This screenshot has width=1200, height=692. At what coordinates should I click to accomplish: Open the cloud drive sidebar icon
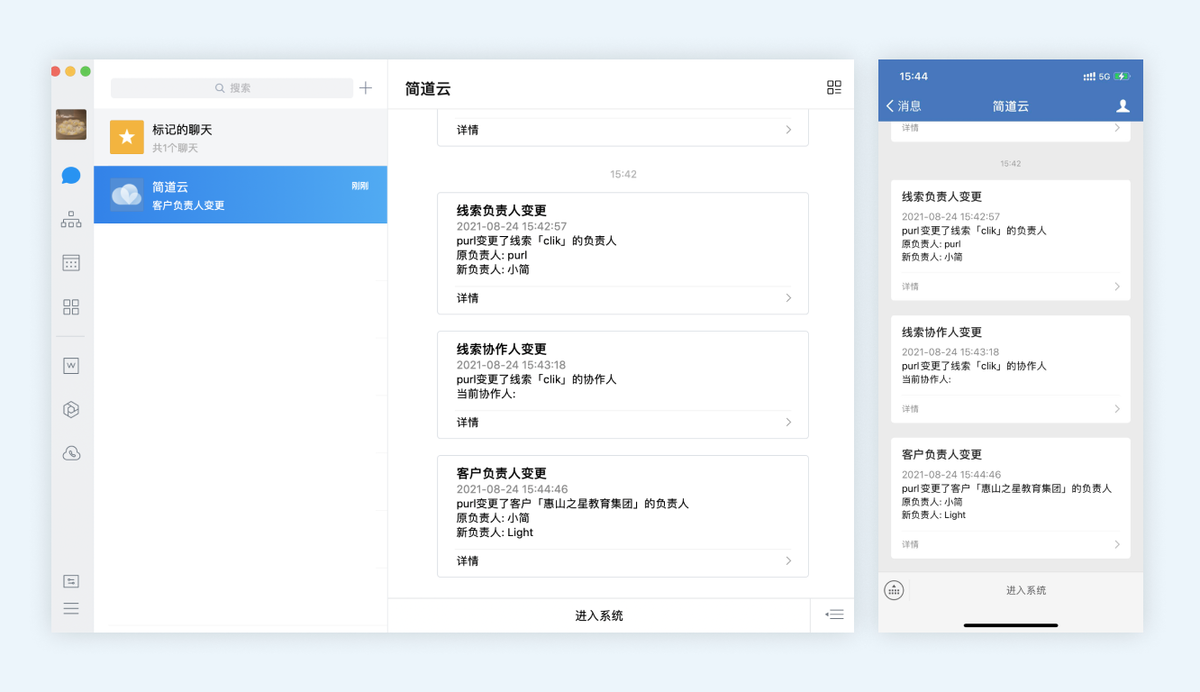(x=71, y=454)
